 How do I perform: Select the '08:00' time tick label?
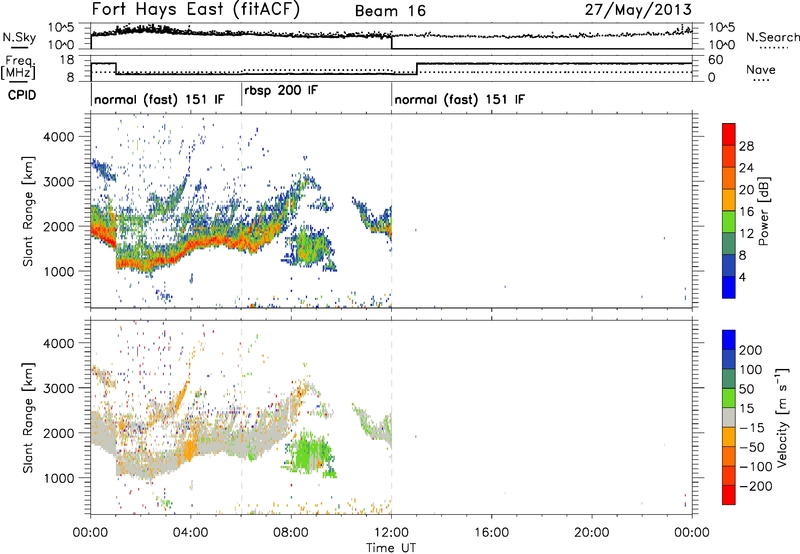tap(291, 533)
